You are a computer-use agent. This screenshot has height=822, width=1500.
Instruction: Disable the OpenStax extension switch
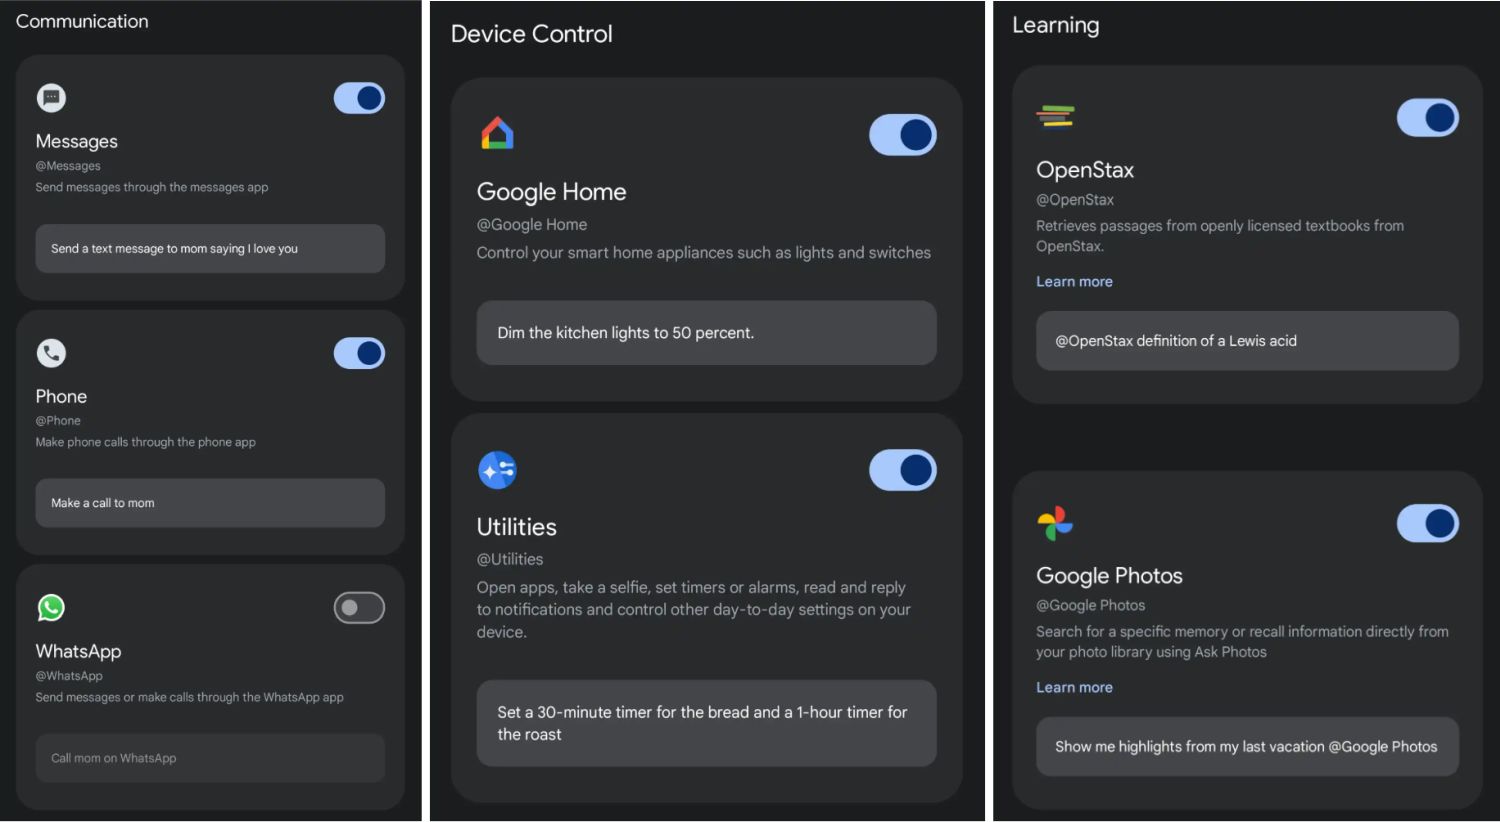click(1427, 118)
